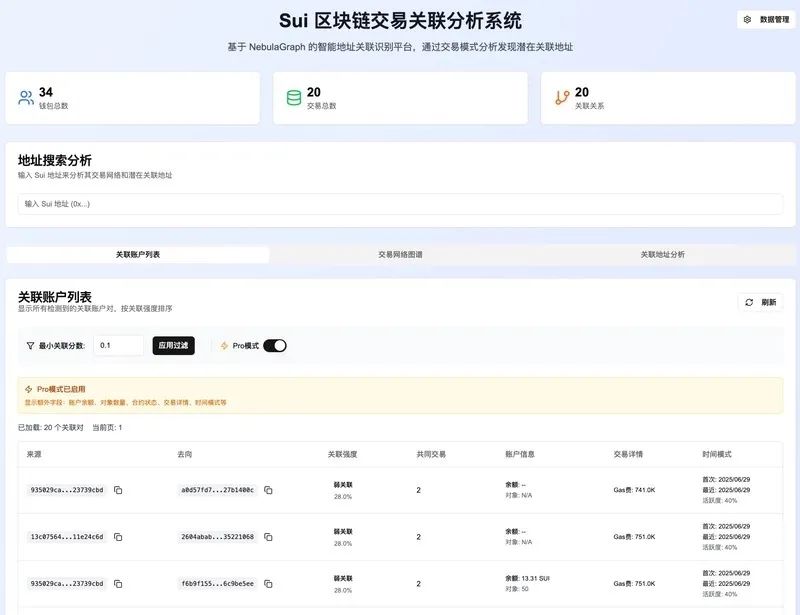Toggle the Pro模式 switch off
800x615 pixels.
(274, 346)
